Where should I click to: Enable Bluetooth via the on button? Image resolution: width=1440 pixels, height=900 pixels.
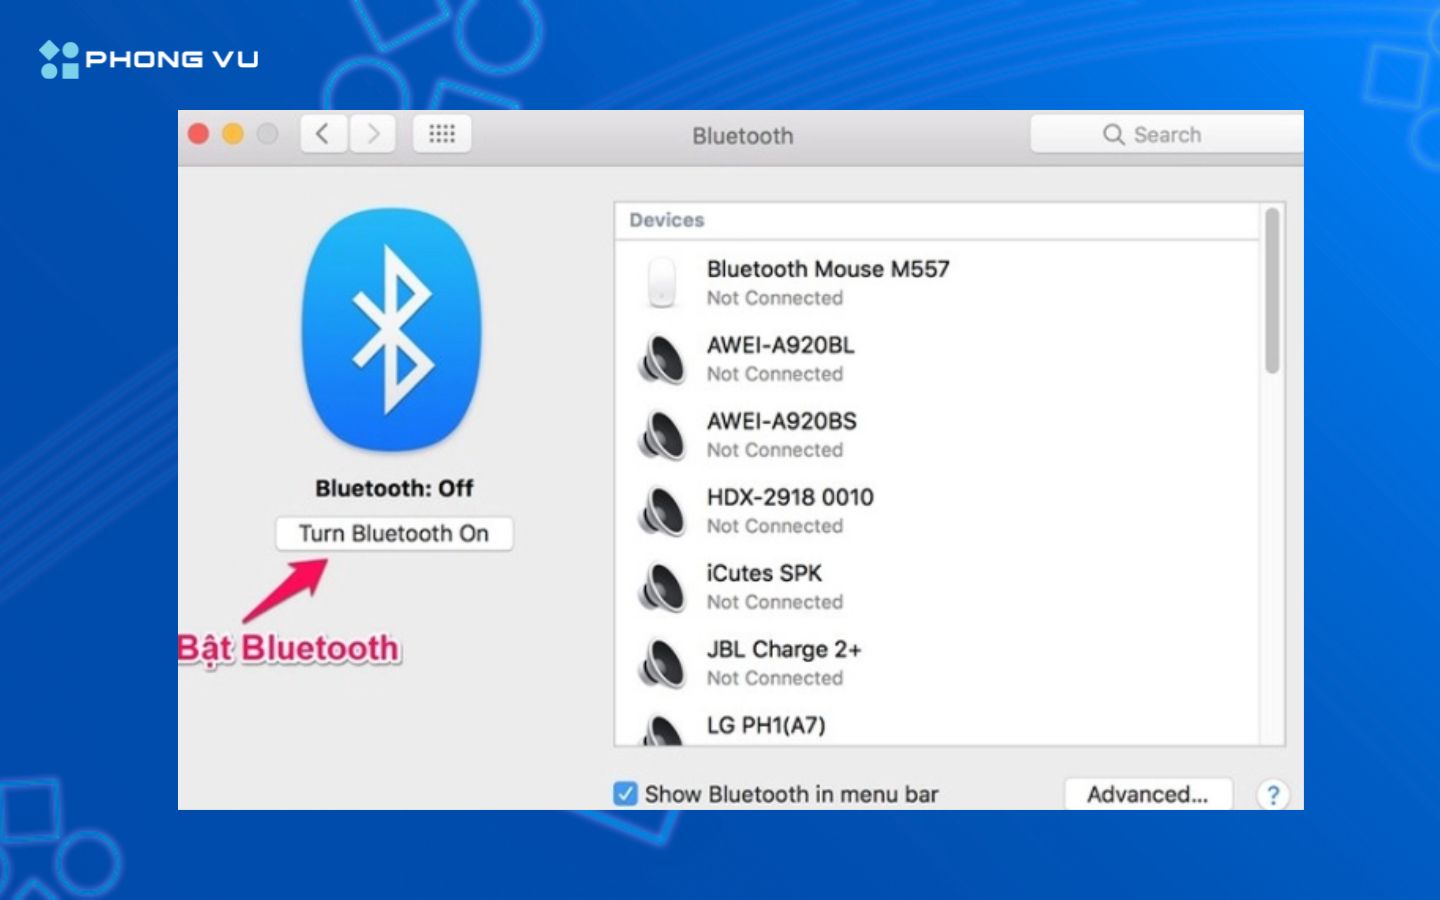pyautogui.click(x=394, y=533)
